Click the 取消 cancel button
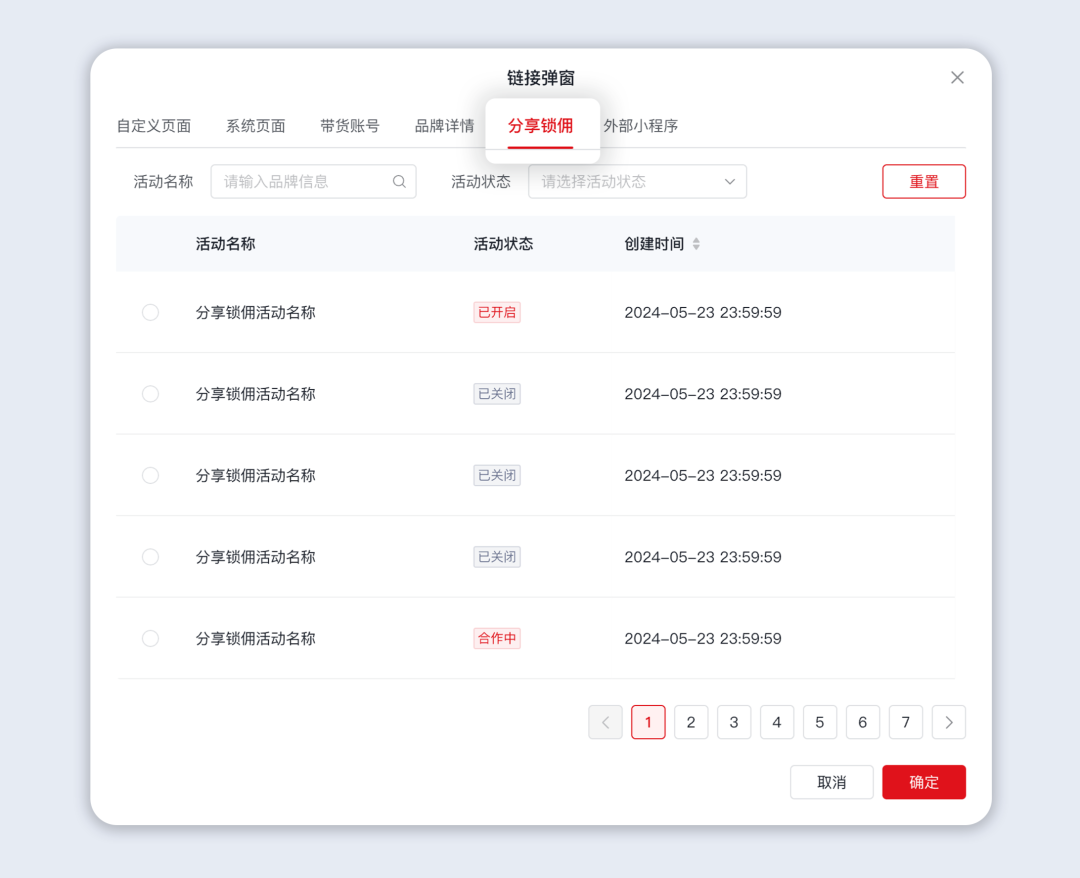This screenshot has width=1080, height=878. tap(831, 782)
